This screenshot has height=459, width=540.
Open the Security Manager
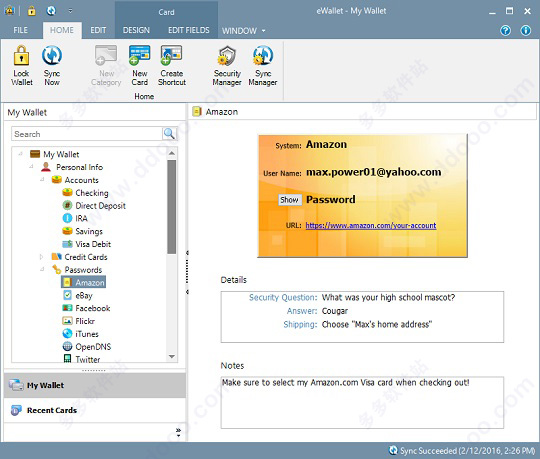[x=227, y=65]
